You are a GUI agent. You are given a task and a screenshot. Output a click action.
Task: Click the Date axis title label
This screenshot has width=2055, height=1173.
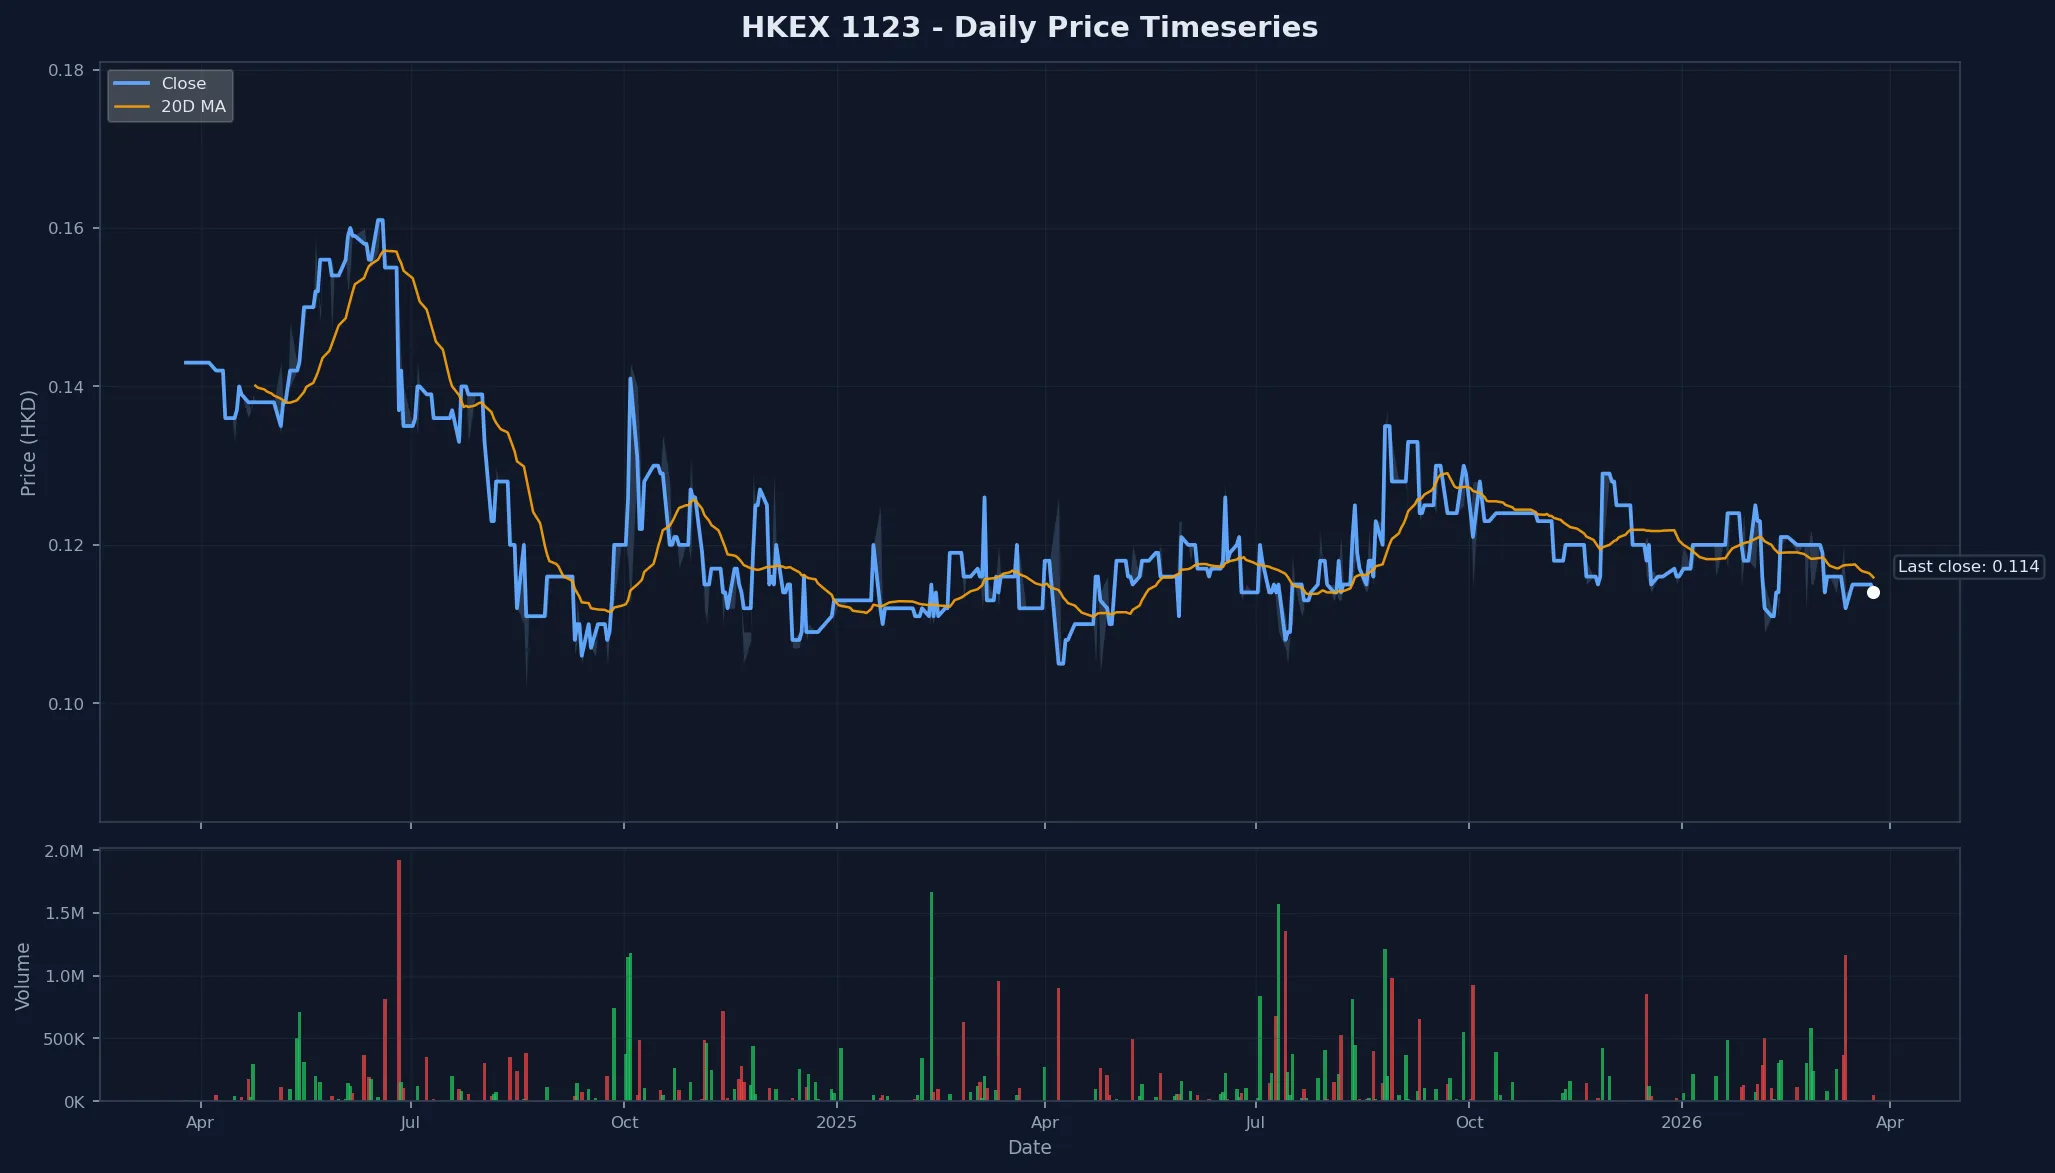click(1029, 1147)
